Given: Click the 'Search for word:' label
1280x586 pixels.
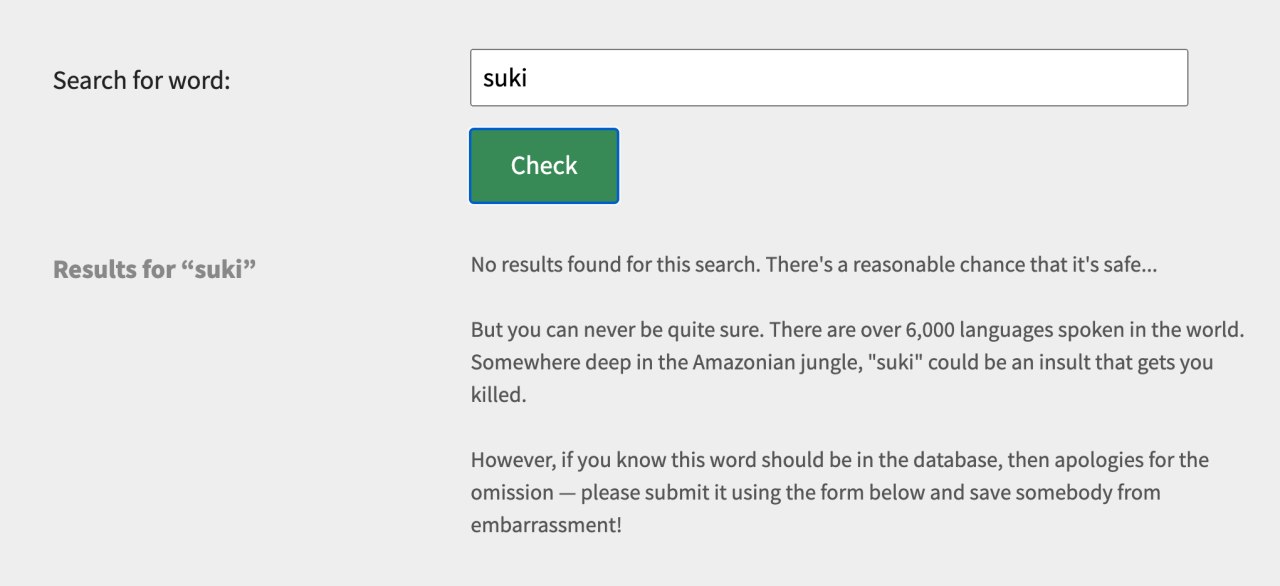Looking at the screenshot, I should point(142,80).
